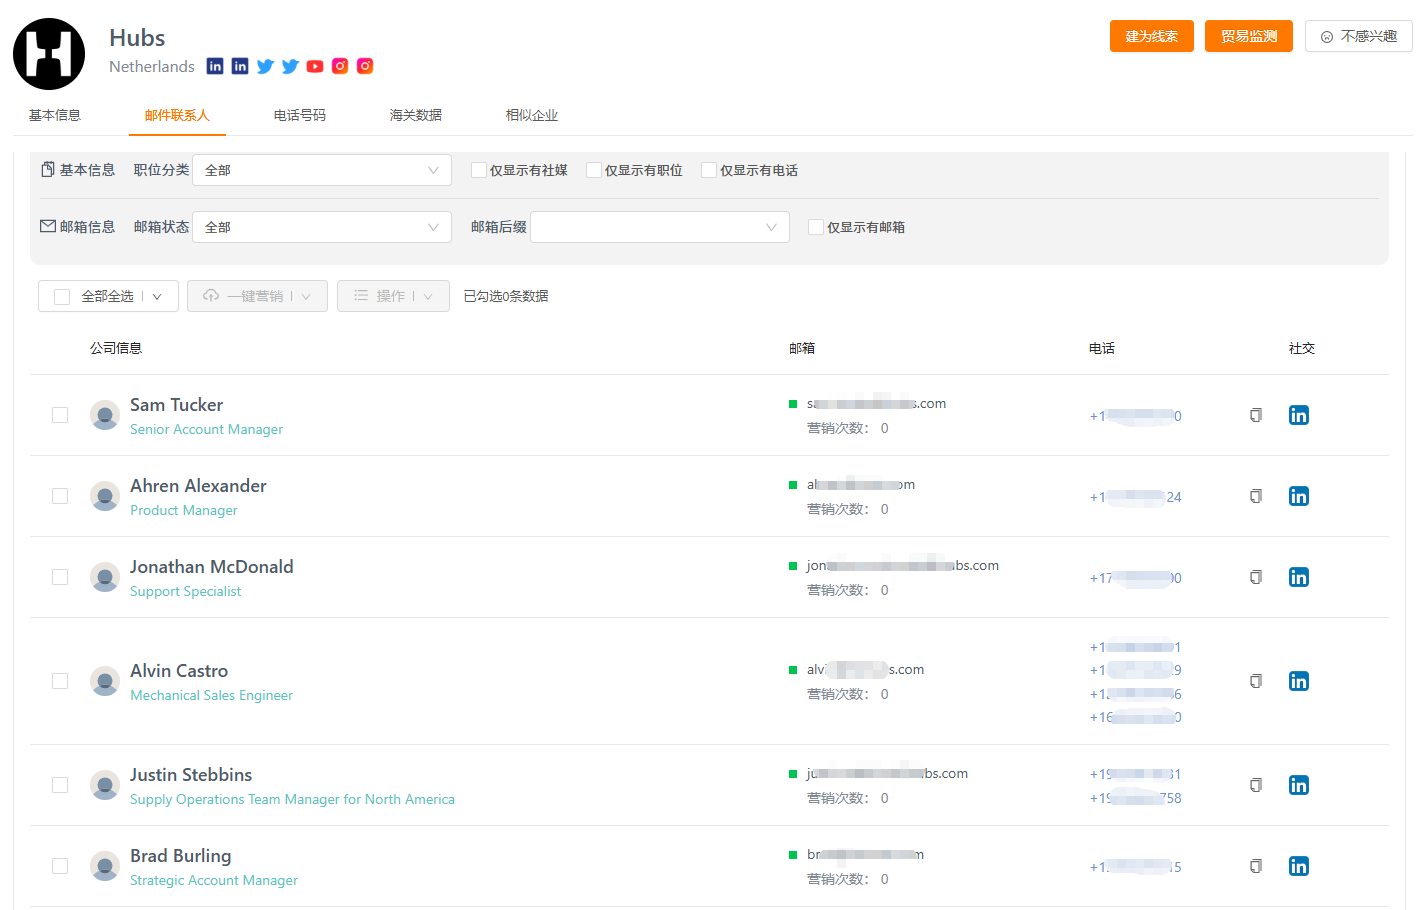
Task: Open the Ahren Alexander contact name
Action: pos(198,486)
